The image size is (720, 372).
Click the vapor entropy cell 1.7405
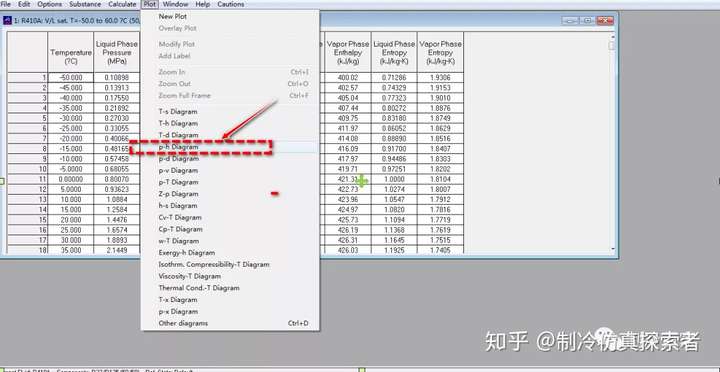pyautogui.click(x=440, y=250)
